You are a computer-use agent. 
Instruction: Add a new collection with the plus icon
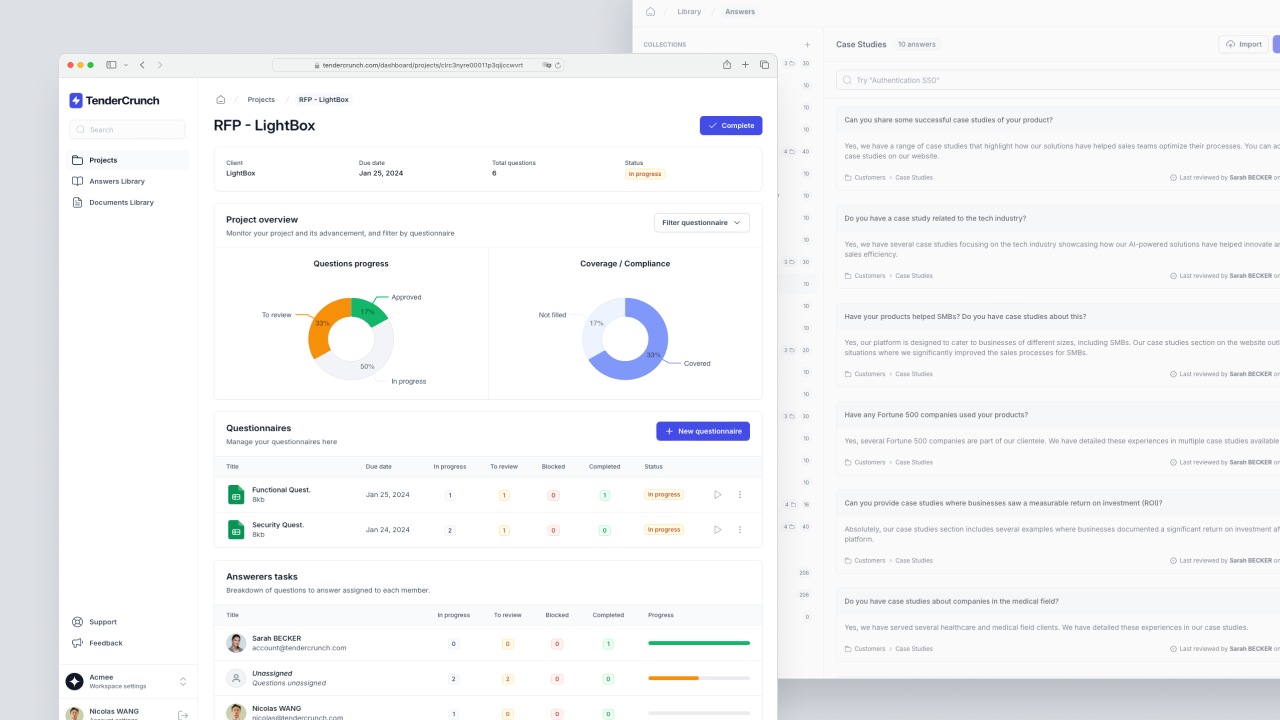pyautogui.click(x=807, y=44)
